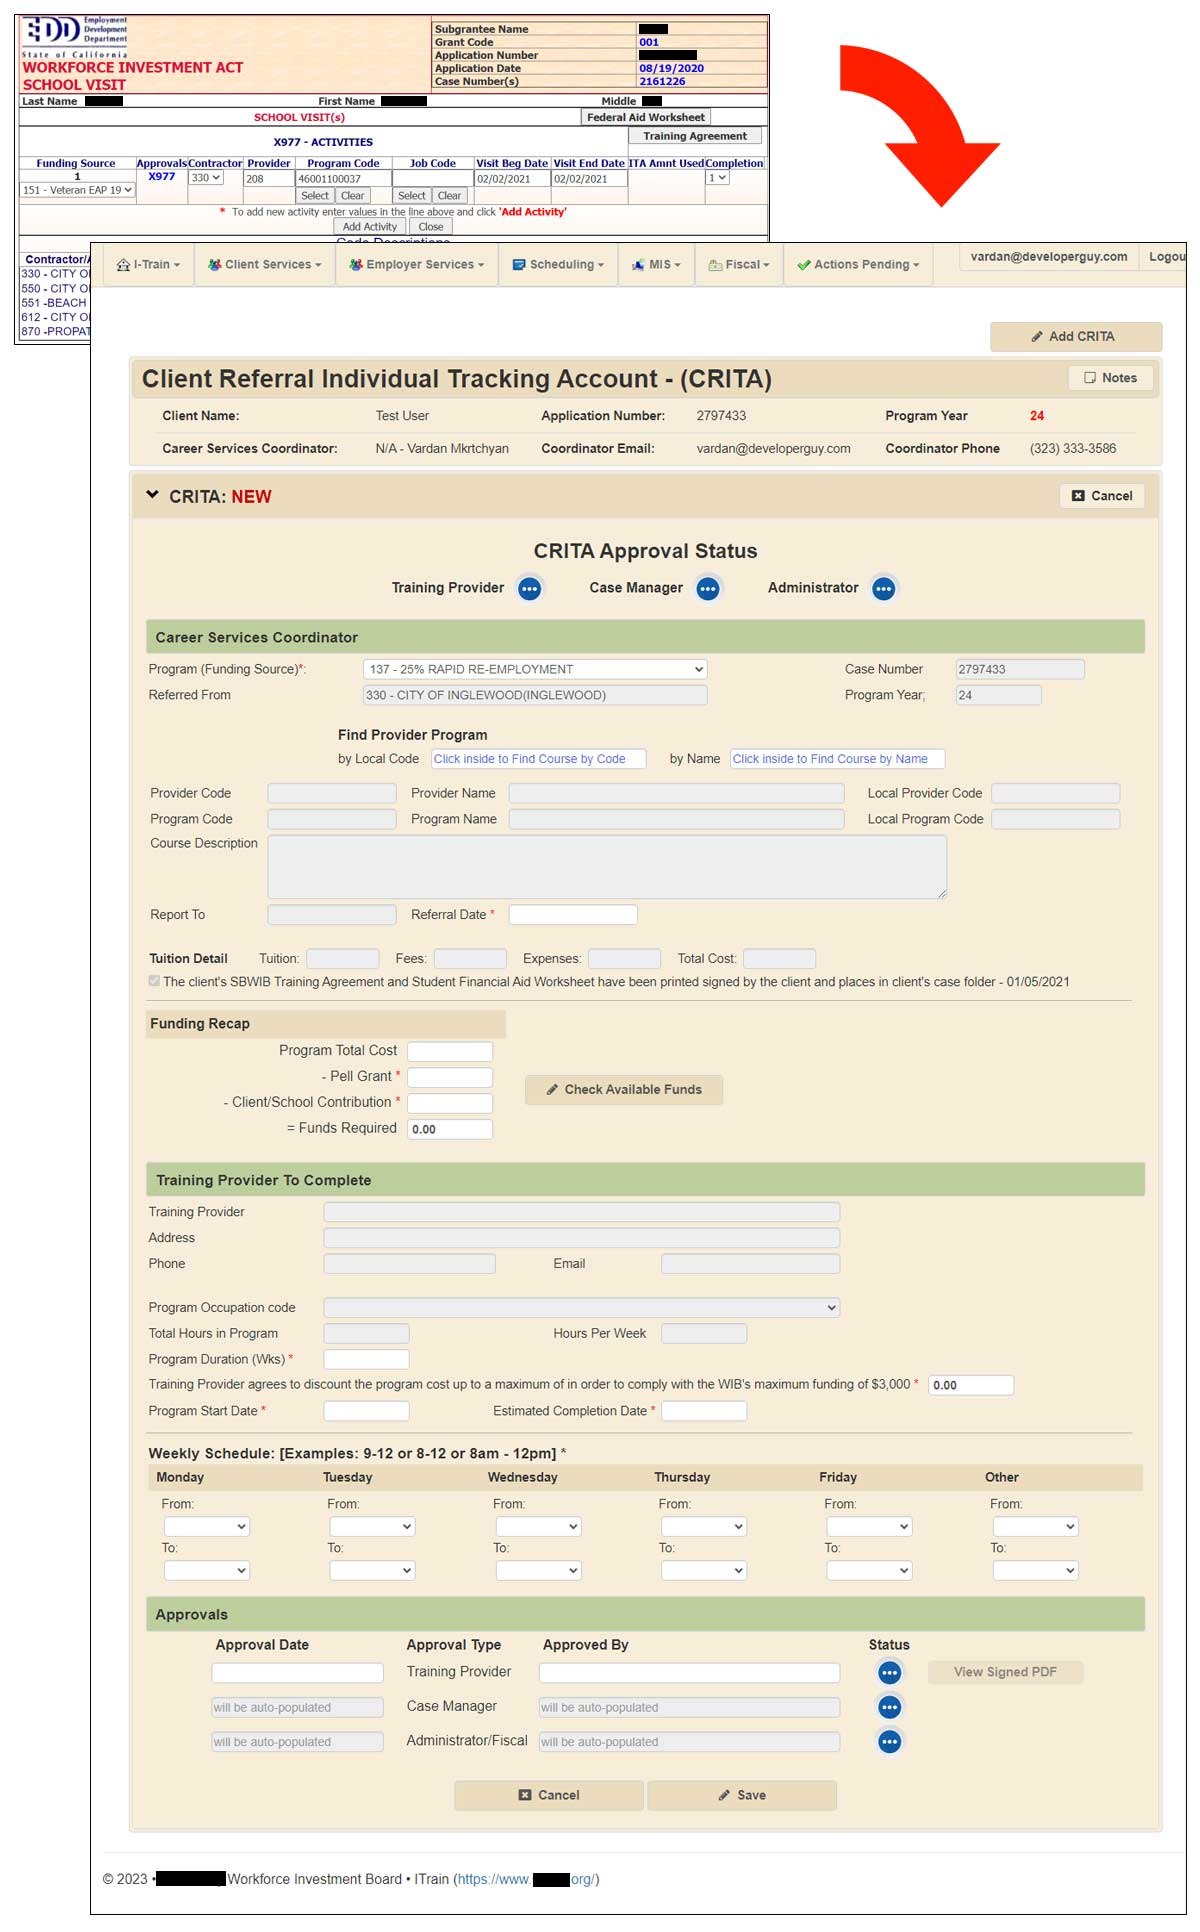This screenshot has height=1932, width=1200.
Task: Open Monday From time dropdown
Action: [x=207, y=1527]
